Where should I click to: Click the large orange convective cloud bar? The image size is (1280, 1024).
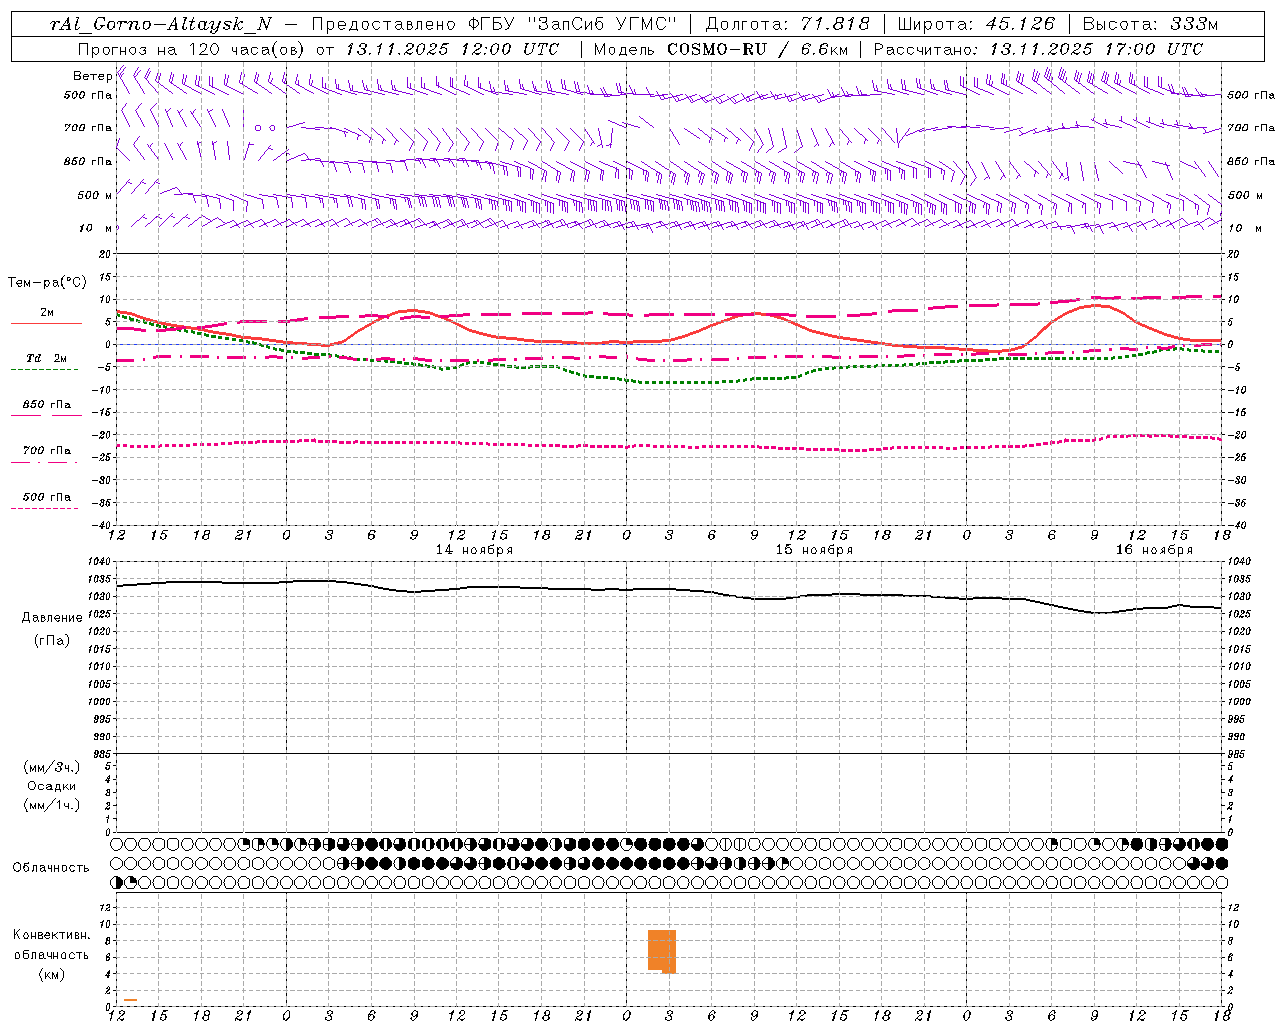662,950
